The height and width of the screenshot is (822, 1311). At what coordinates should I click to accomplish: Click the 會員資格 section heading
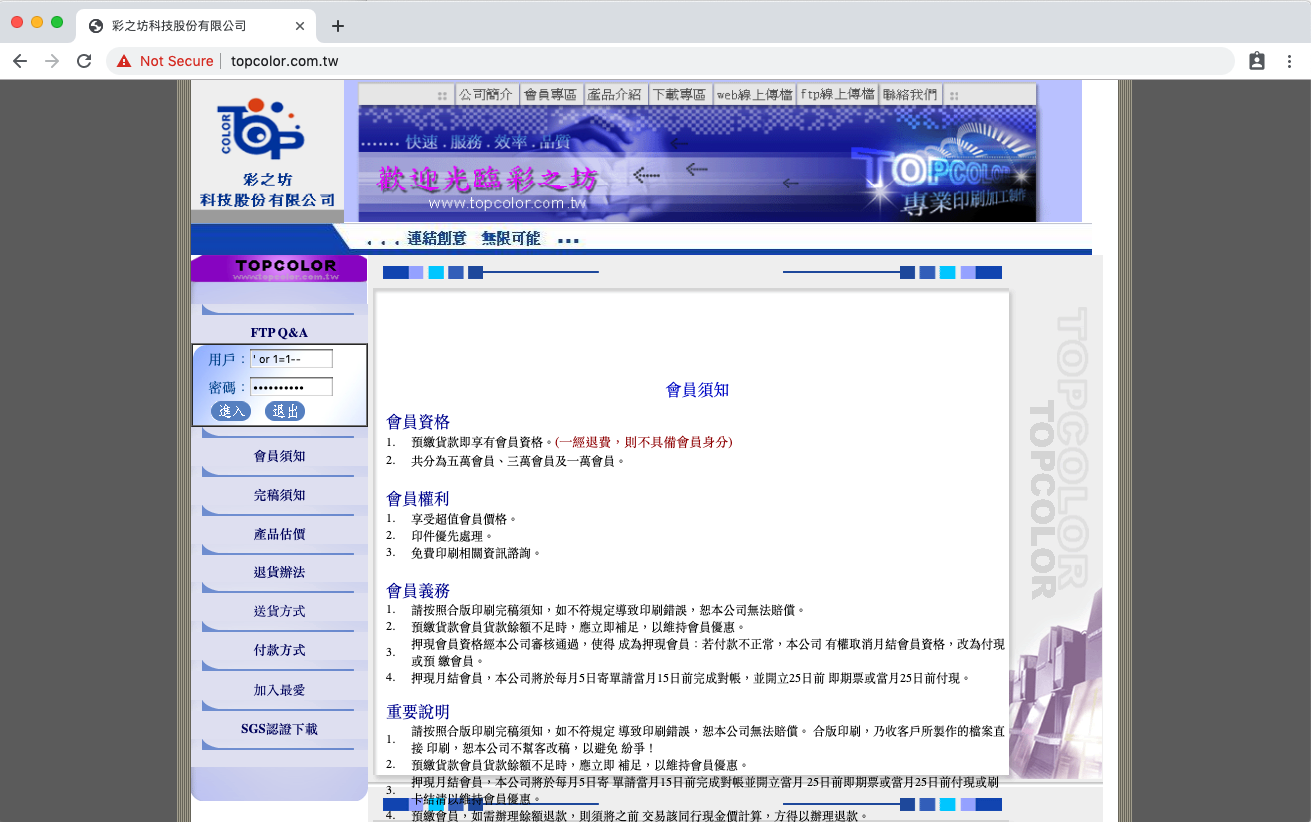[418, 422]
